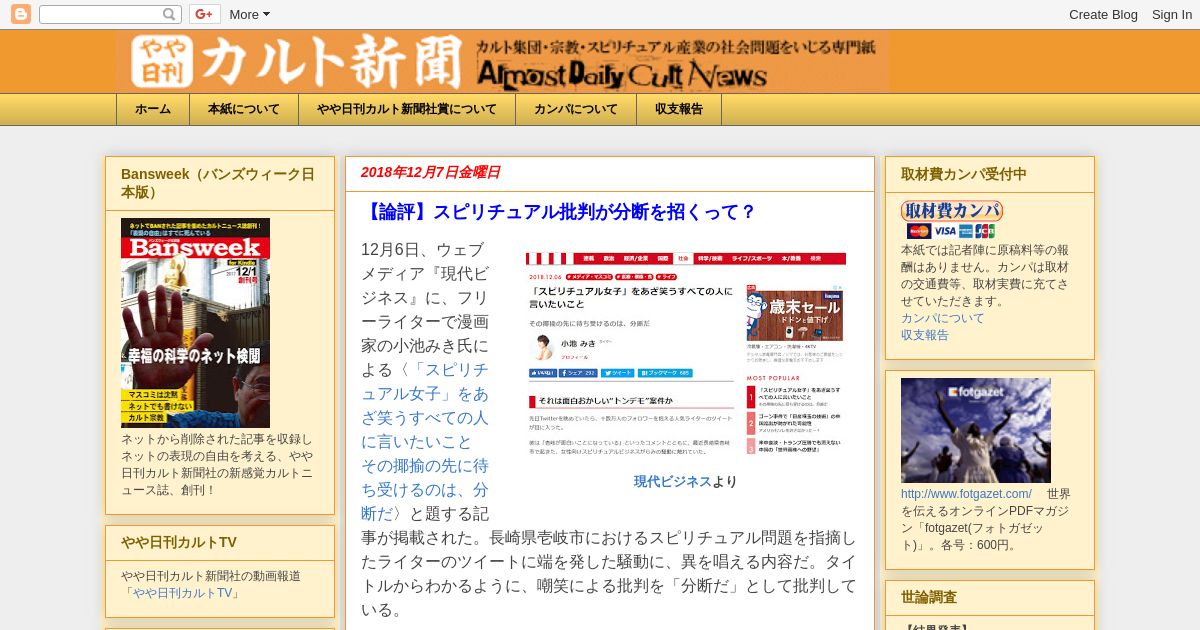The width and height of the screenshot is (1200, 630).
Task: Click sidebar link カンパについて
Action: (x=943, y=318)
